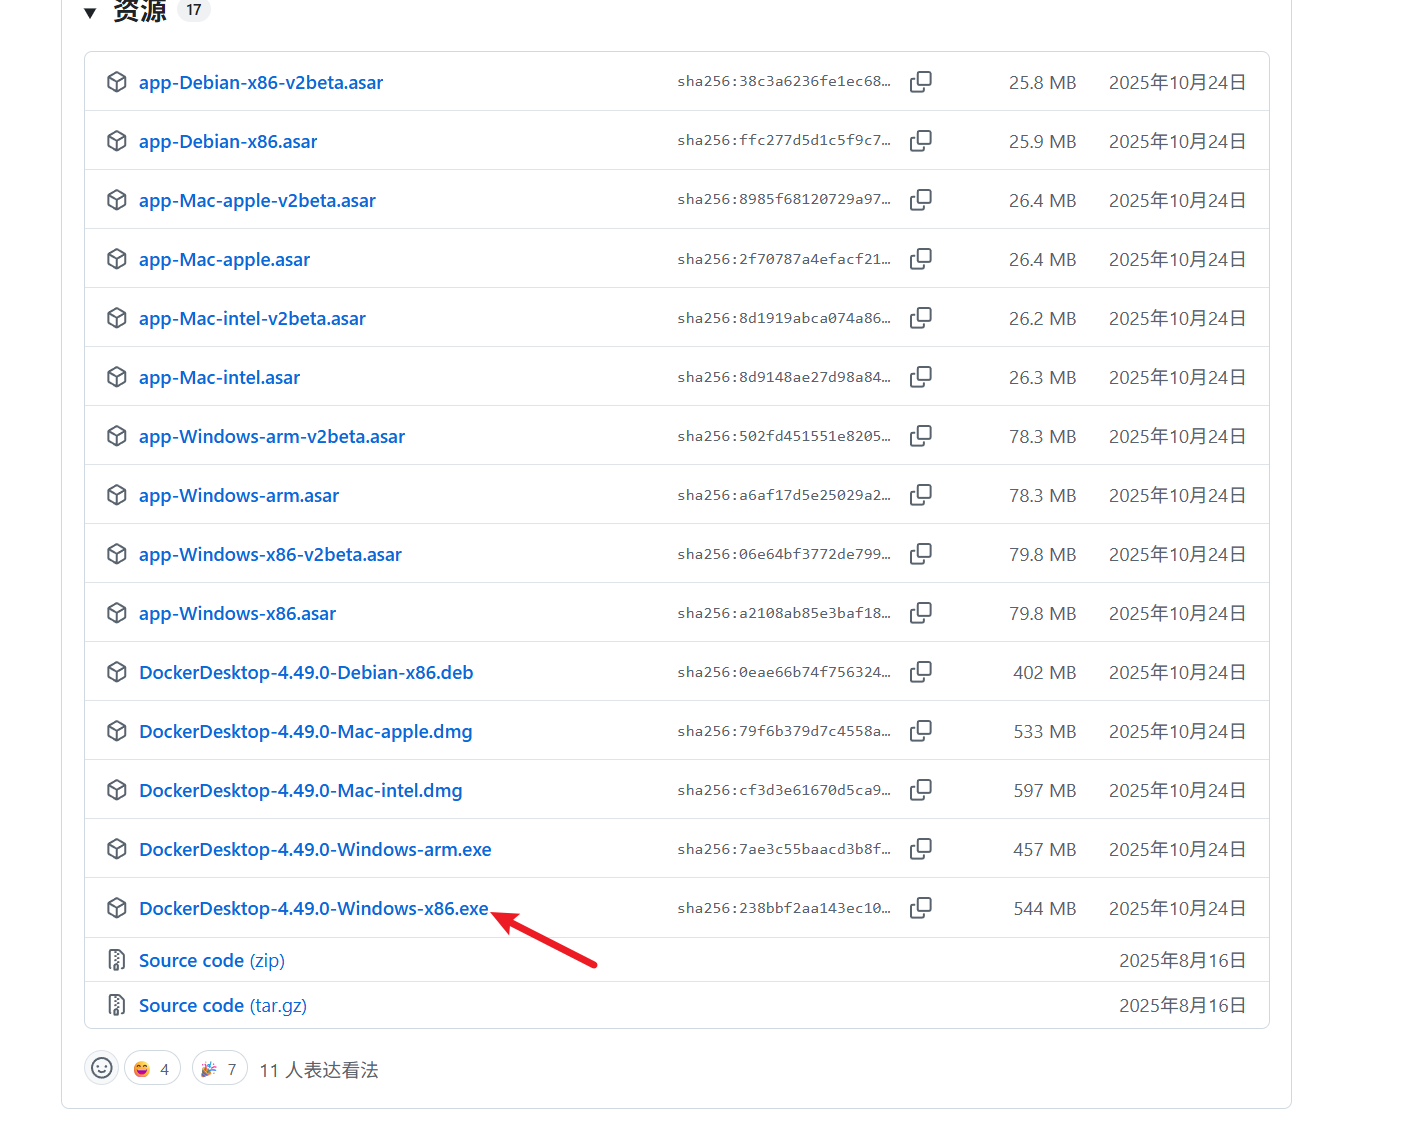1411x1145 pixels.
Task: Click the archive icon beside Source code (tar.gz)
Action: [117, 1005]
